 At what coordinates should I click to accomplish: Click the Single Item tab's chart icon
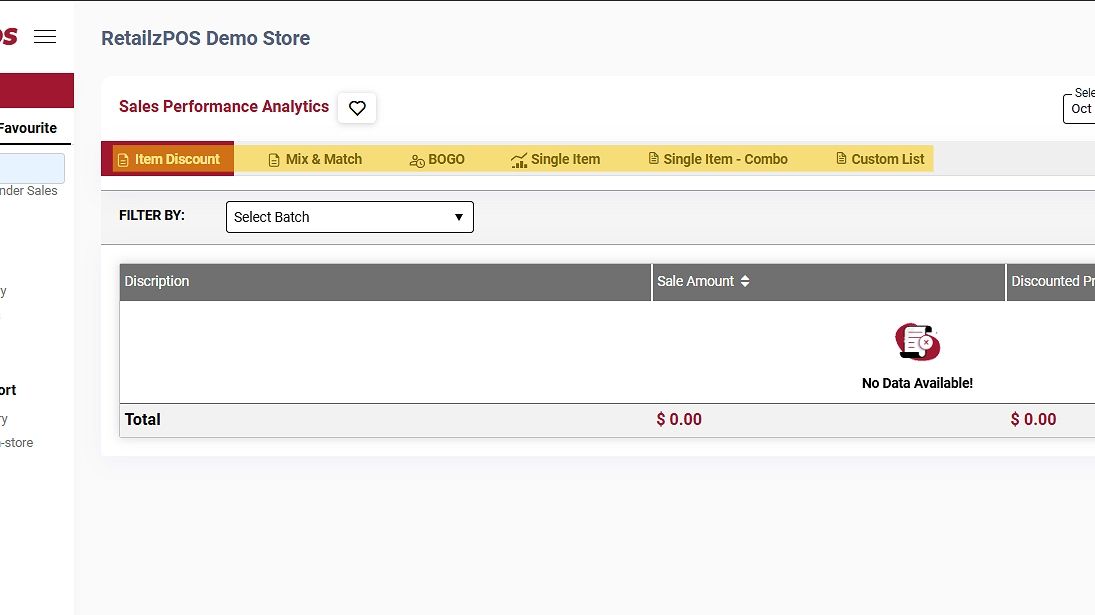(519, 160)
